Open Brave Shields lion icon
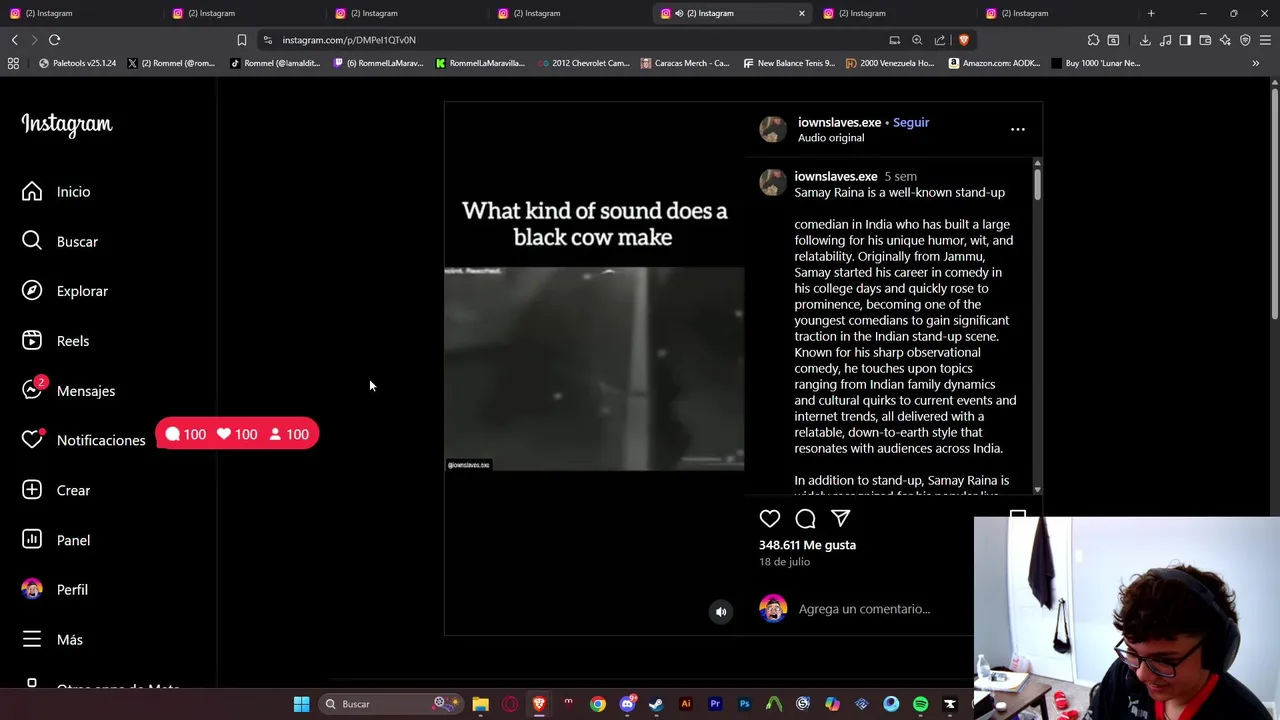1280x720 pixels. click(x=963, y=40)
